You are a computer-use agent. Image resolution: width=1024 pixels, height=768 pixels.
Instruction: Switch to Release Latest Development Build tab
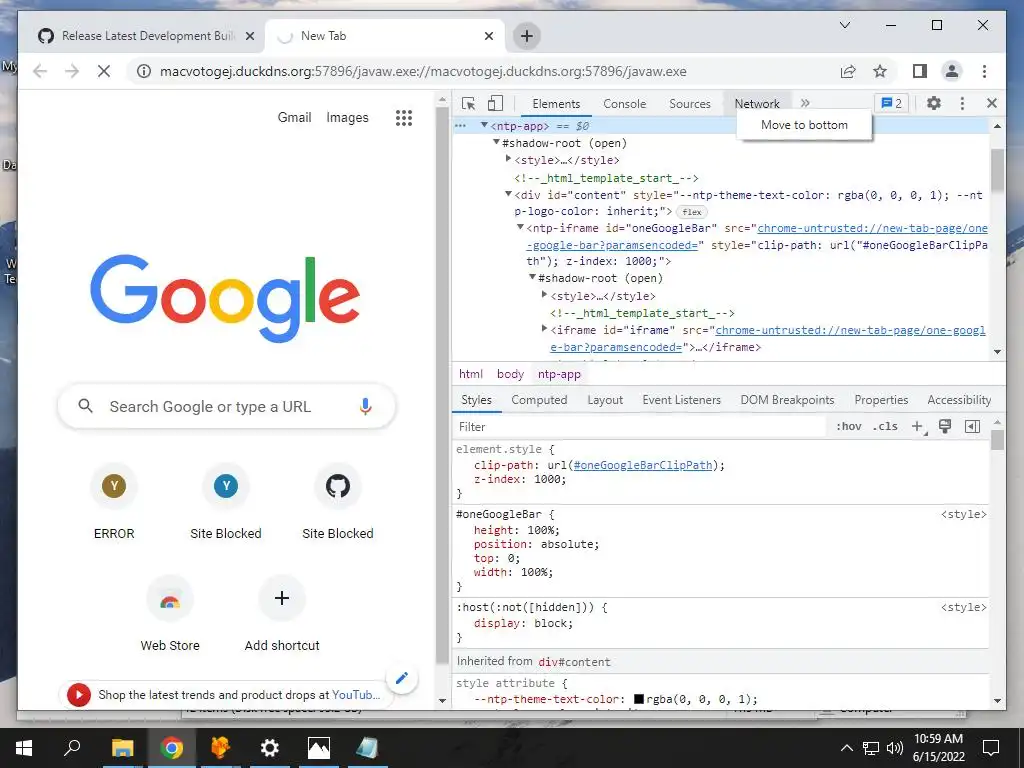tap(140, 36)
